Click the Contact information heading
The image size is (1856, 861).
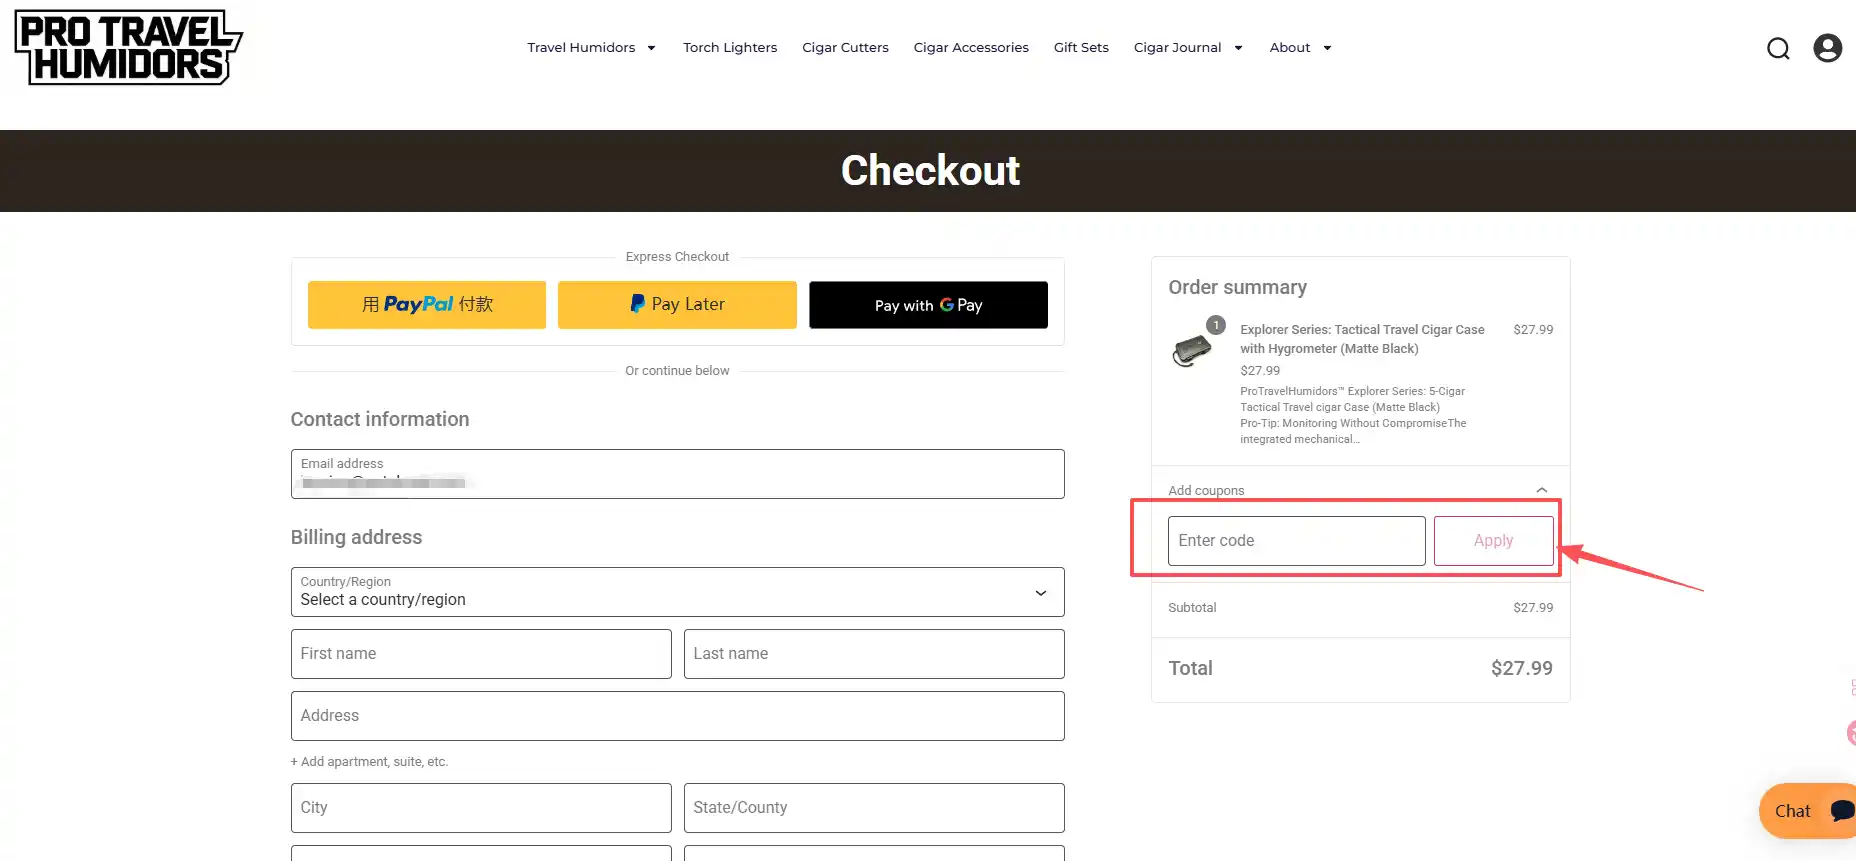click(x=379, y=419)
